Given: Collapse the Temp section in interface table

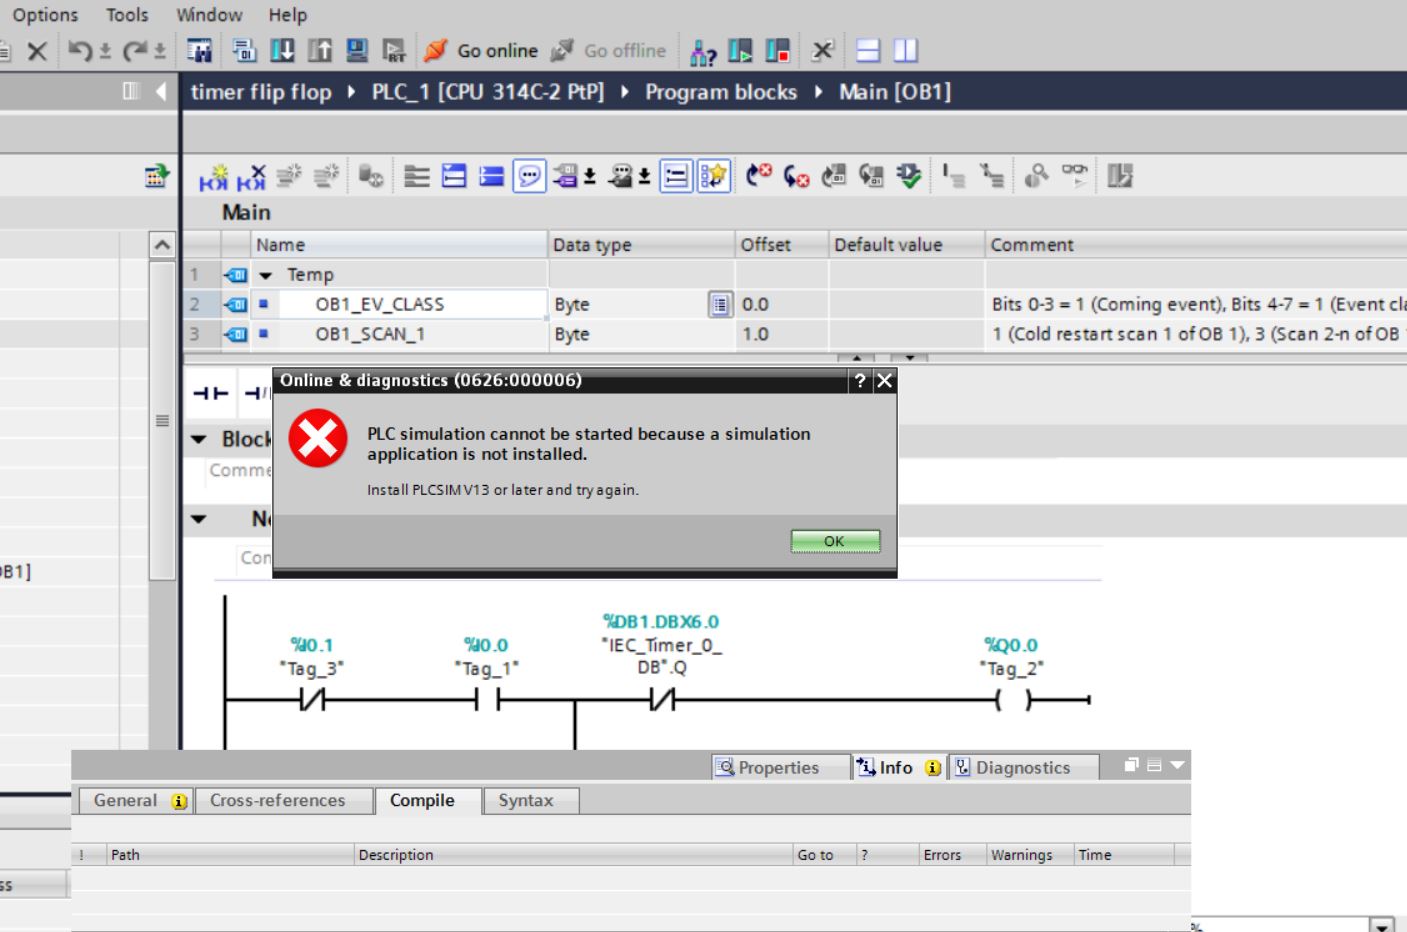Looking at the screenshot, I should click(266, 275).
